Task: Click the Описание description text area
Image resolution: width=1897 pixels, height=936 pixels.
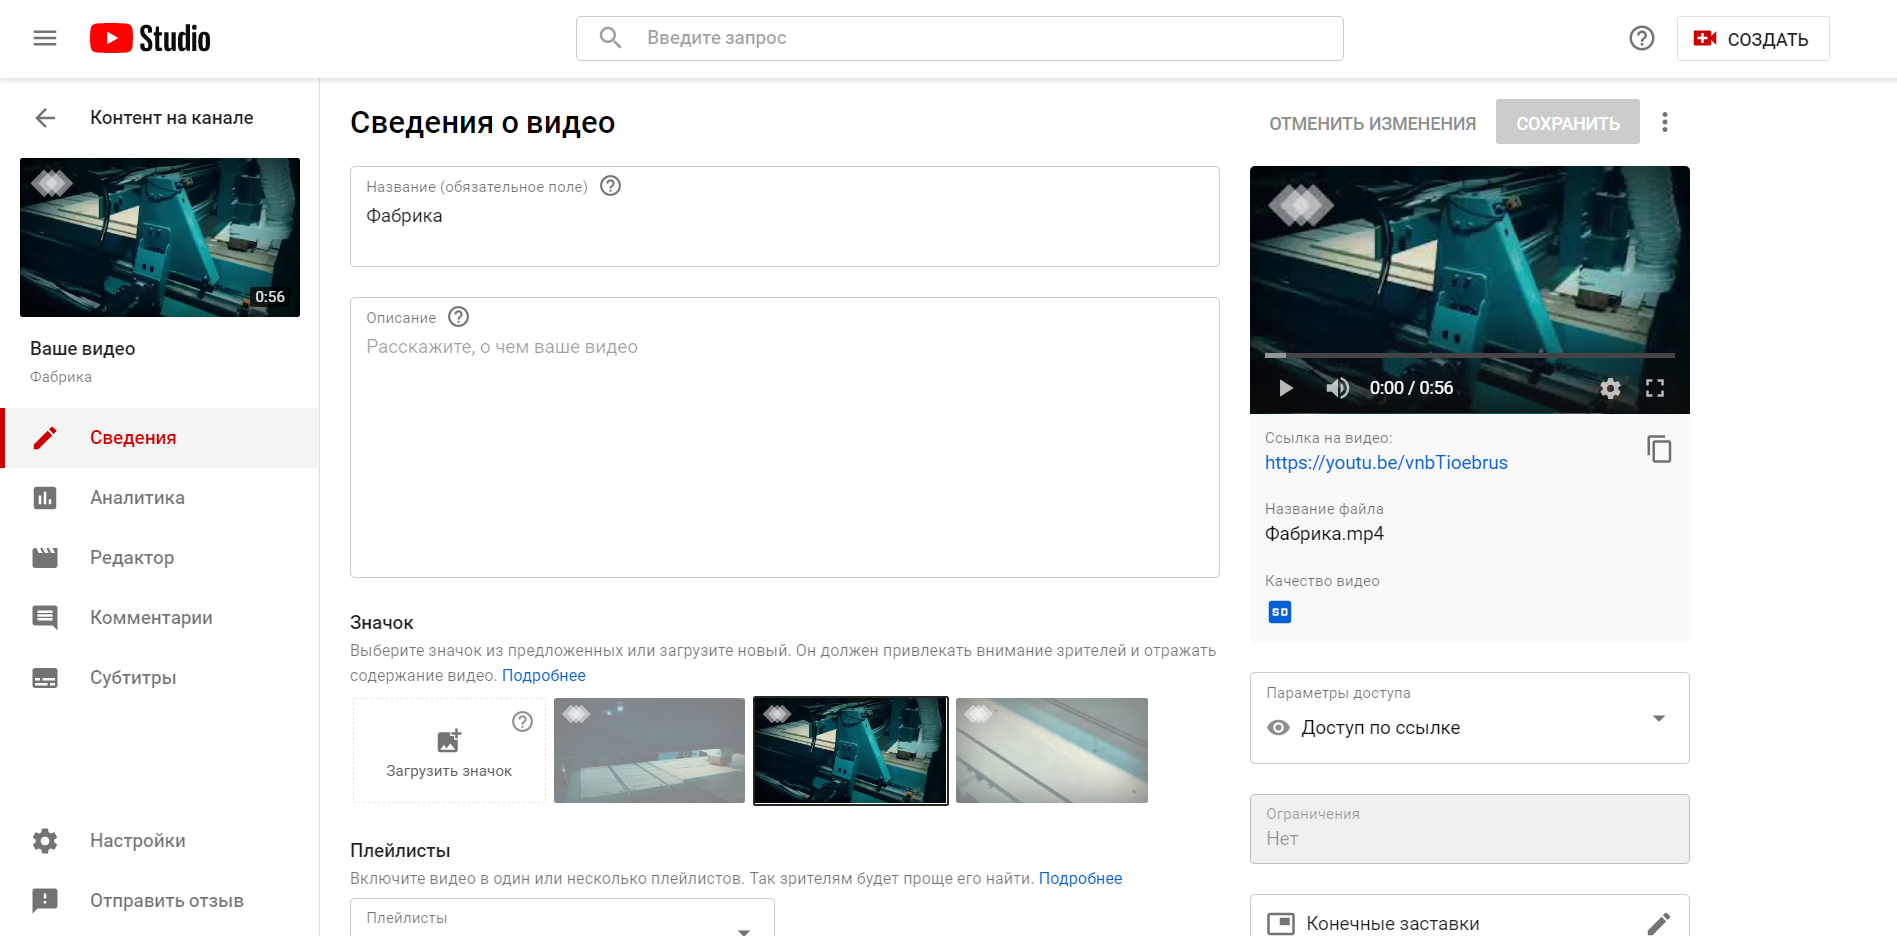Action: [x=784, y=438]
